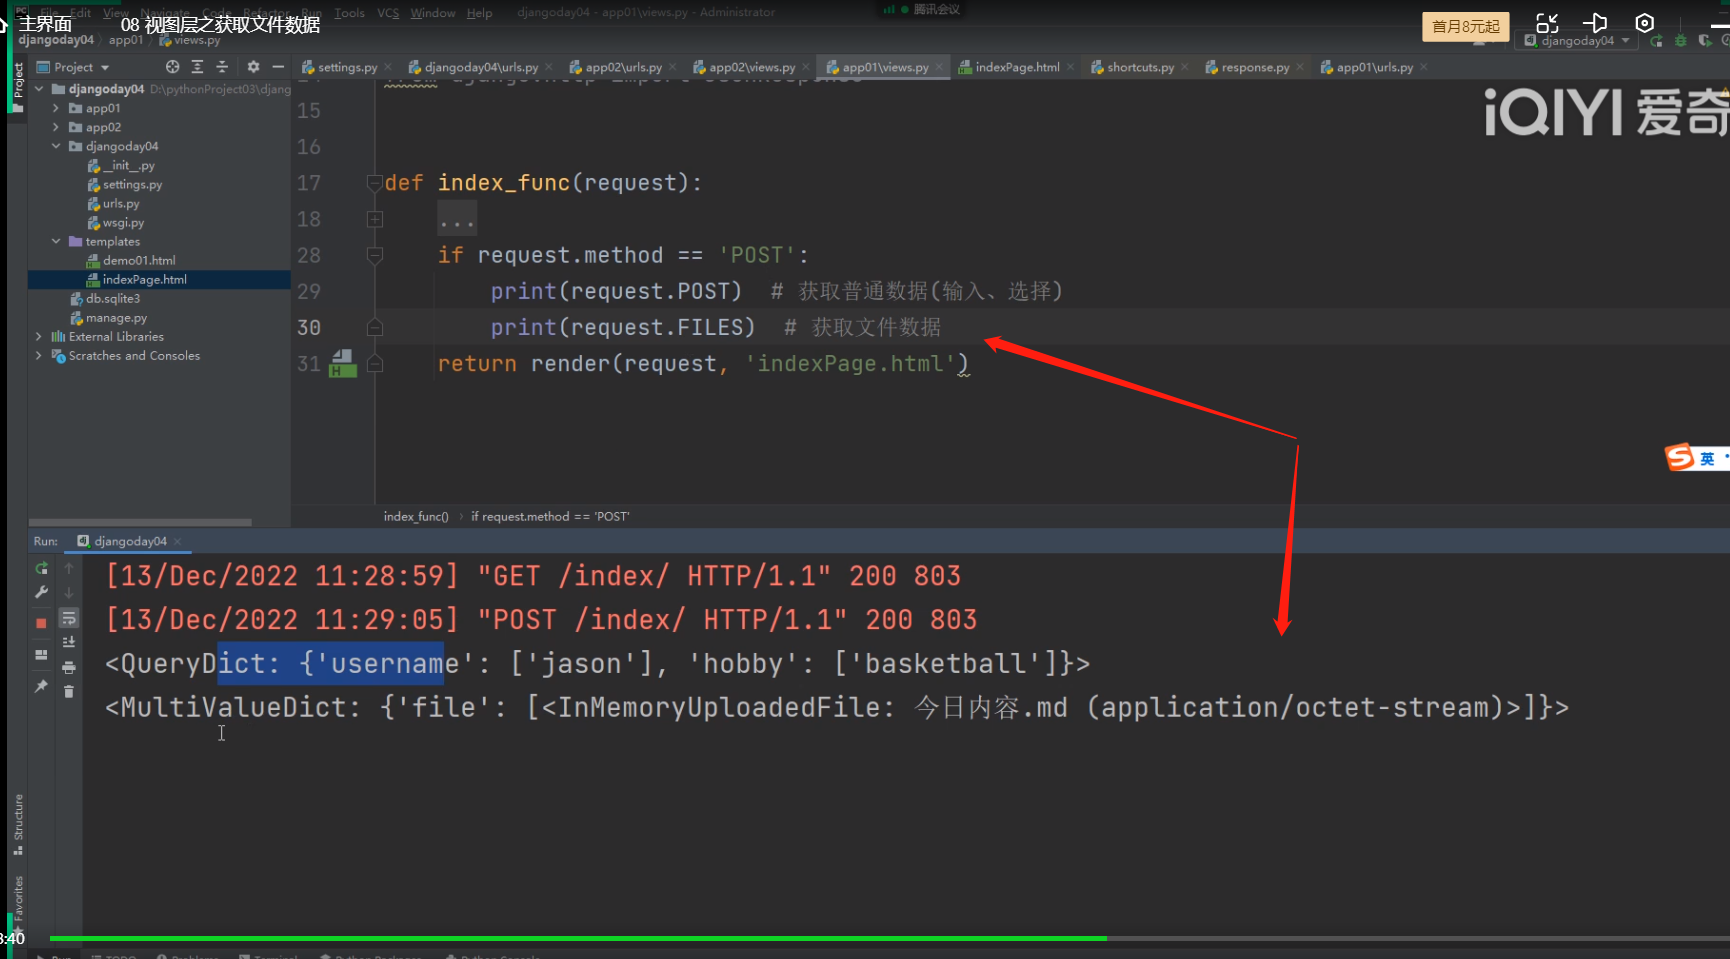Collapse the djangoday04 inner package folder
Screen dimensions: 1730x959
pyautogui.click(x=56, y=146)
